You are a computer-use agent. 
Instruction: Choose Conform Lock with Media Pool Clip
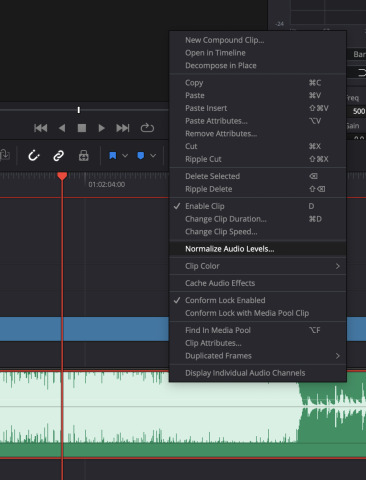tap(258, 313)
